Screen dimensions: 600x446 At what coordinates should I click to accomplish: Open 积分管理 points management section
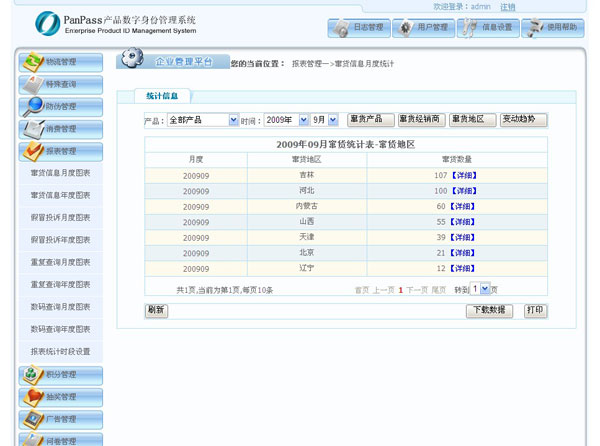coord(60,375)
